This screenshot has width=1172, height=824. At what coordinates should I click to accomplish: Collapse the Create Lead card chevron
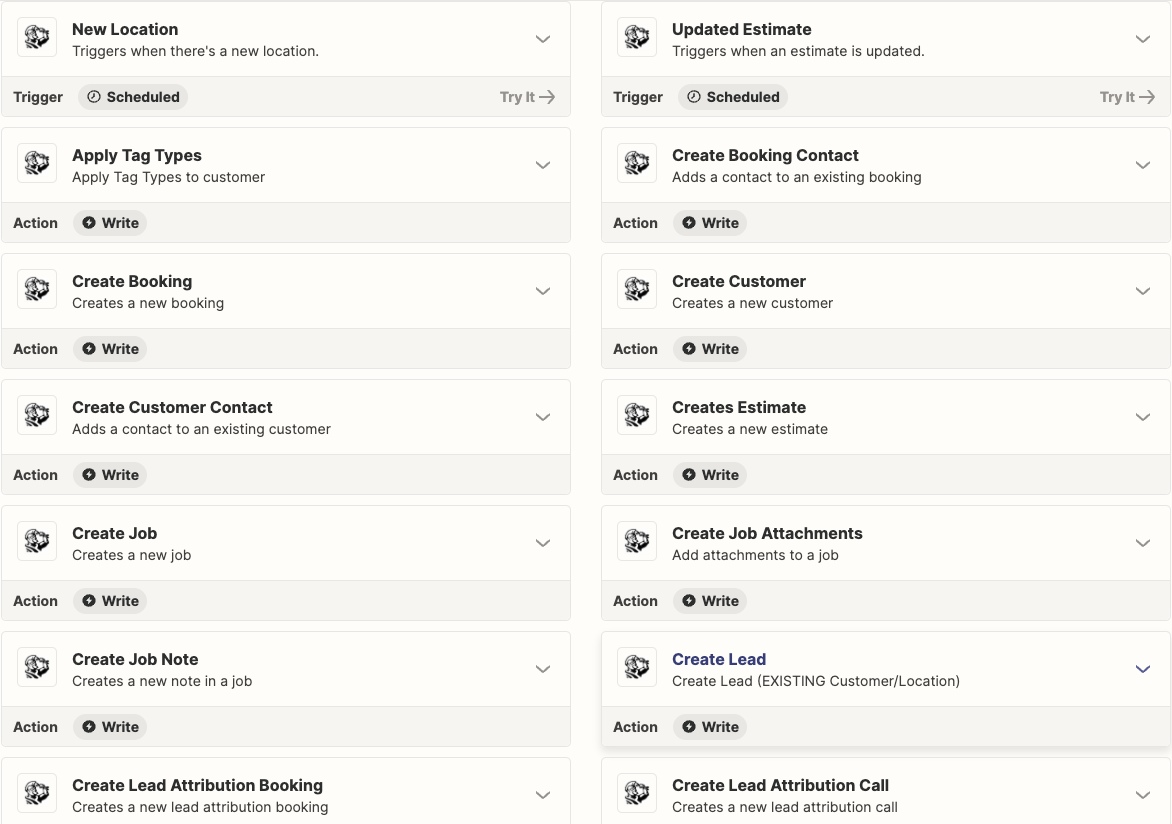coord(1143,669)
